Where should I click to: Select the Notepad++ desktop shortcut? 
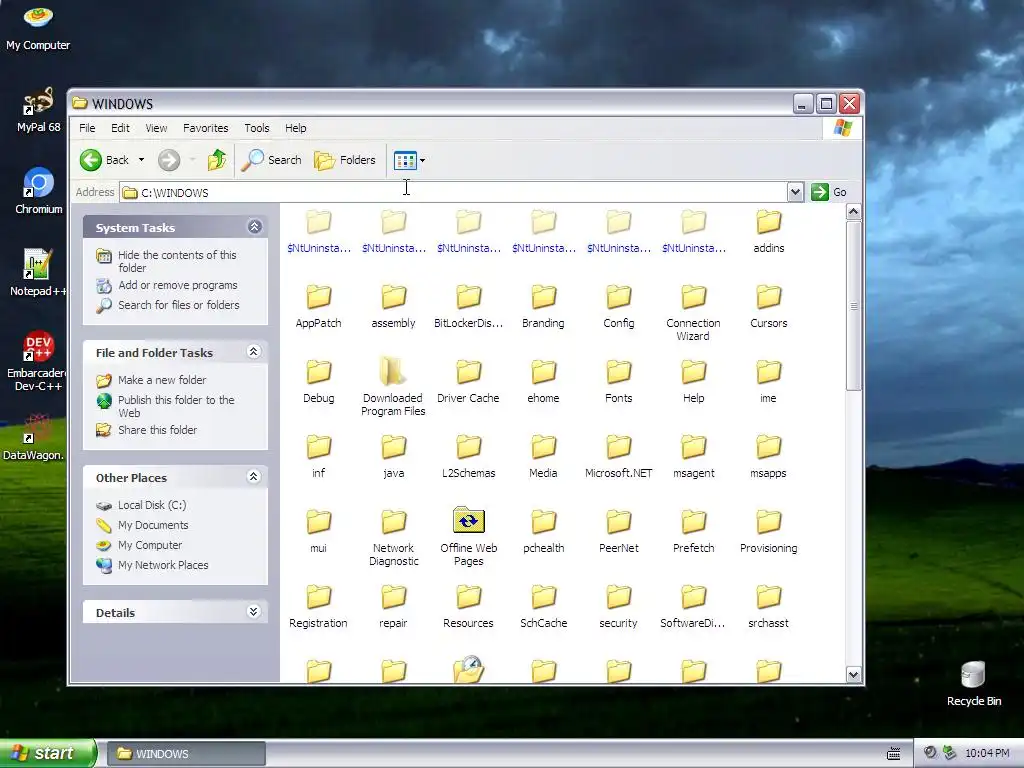[39, 272]
